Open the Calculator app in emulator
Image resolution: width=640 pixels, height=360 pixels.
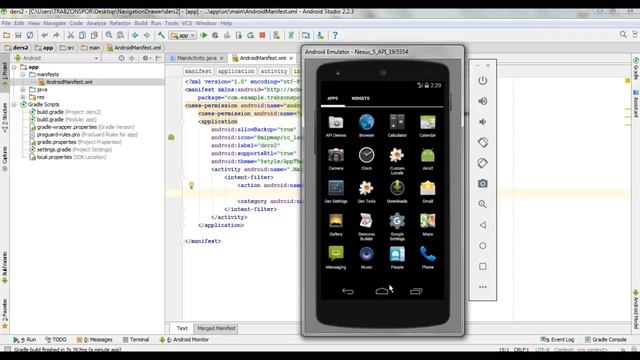[x=397, y=126]
